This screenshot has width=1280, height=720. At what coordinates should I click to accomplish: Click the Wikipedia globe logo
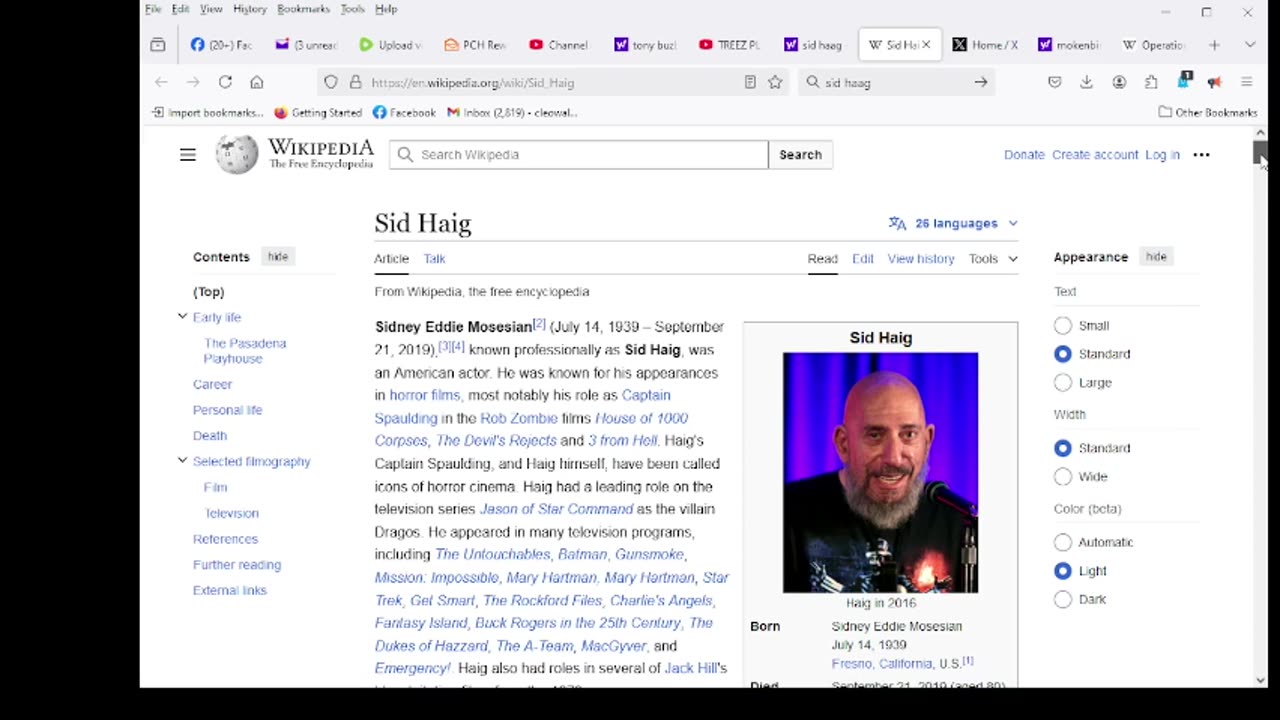[x=237, y=154]
